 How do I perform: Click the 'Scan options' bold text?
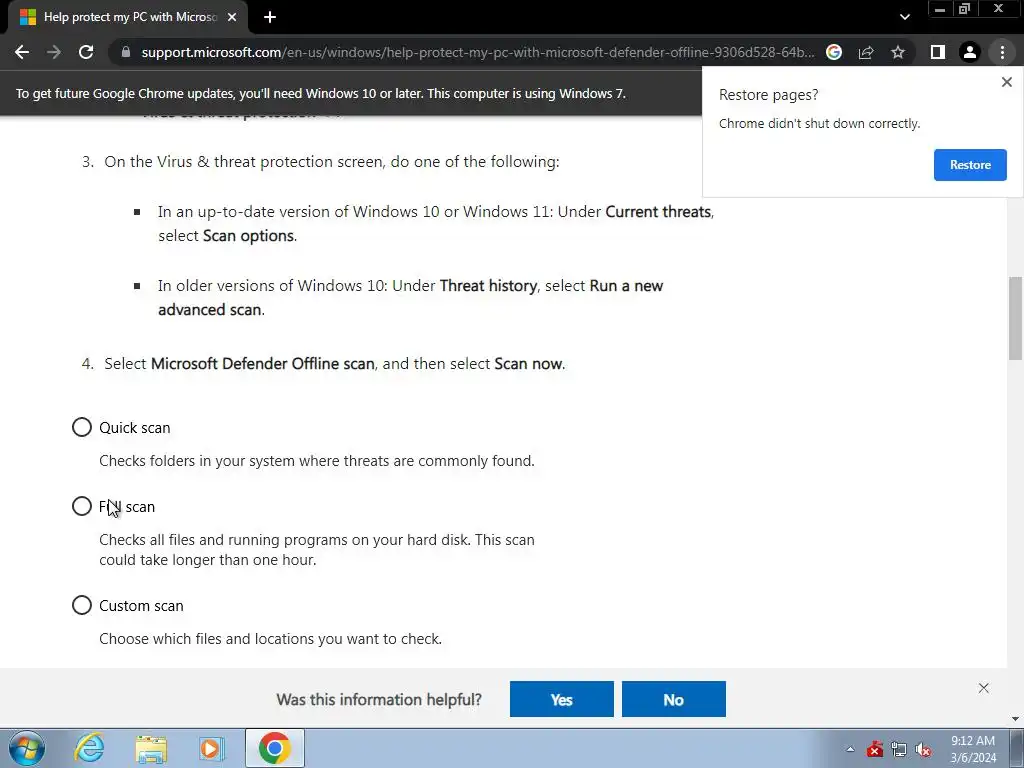pos(248,236)
